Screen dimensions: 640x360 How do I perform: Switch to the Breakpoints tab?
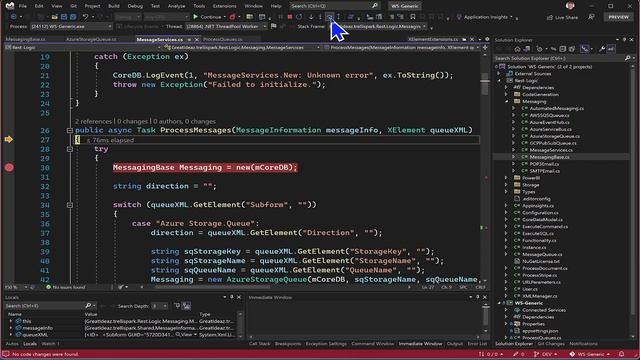pos(288,344)
